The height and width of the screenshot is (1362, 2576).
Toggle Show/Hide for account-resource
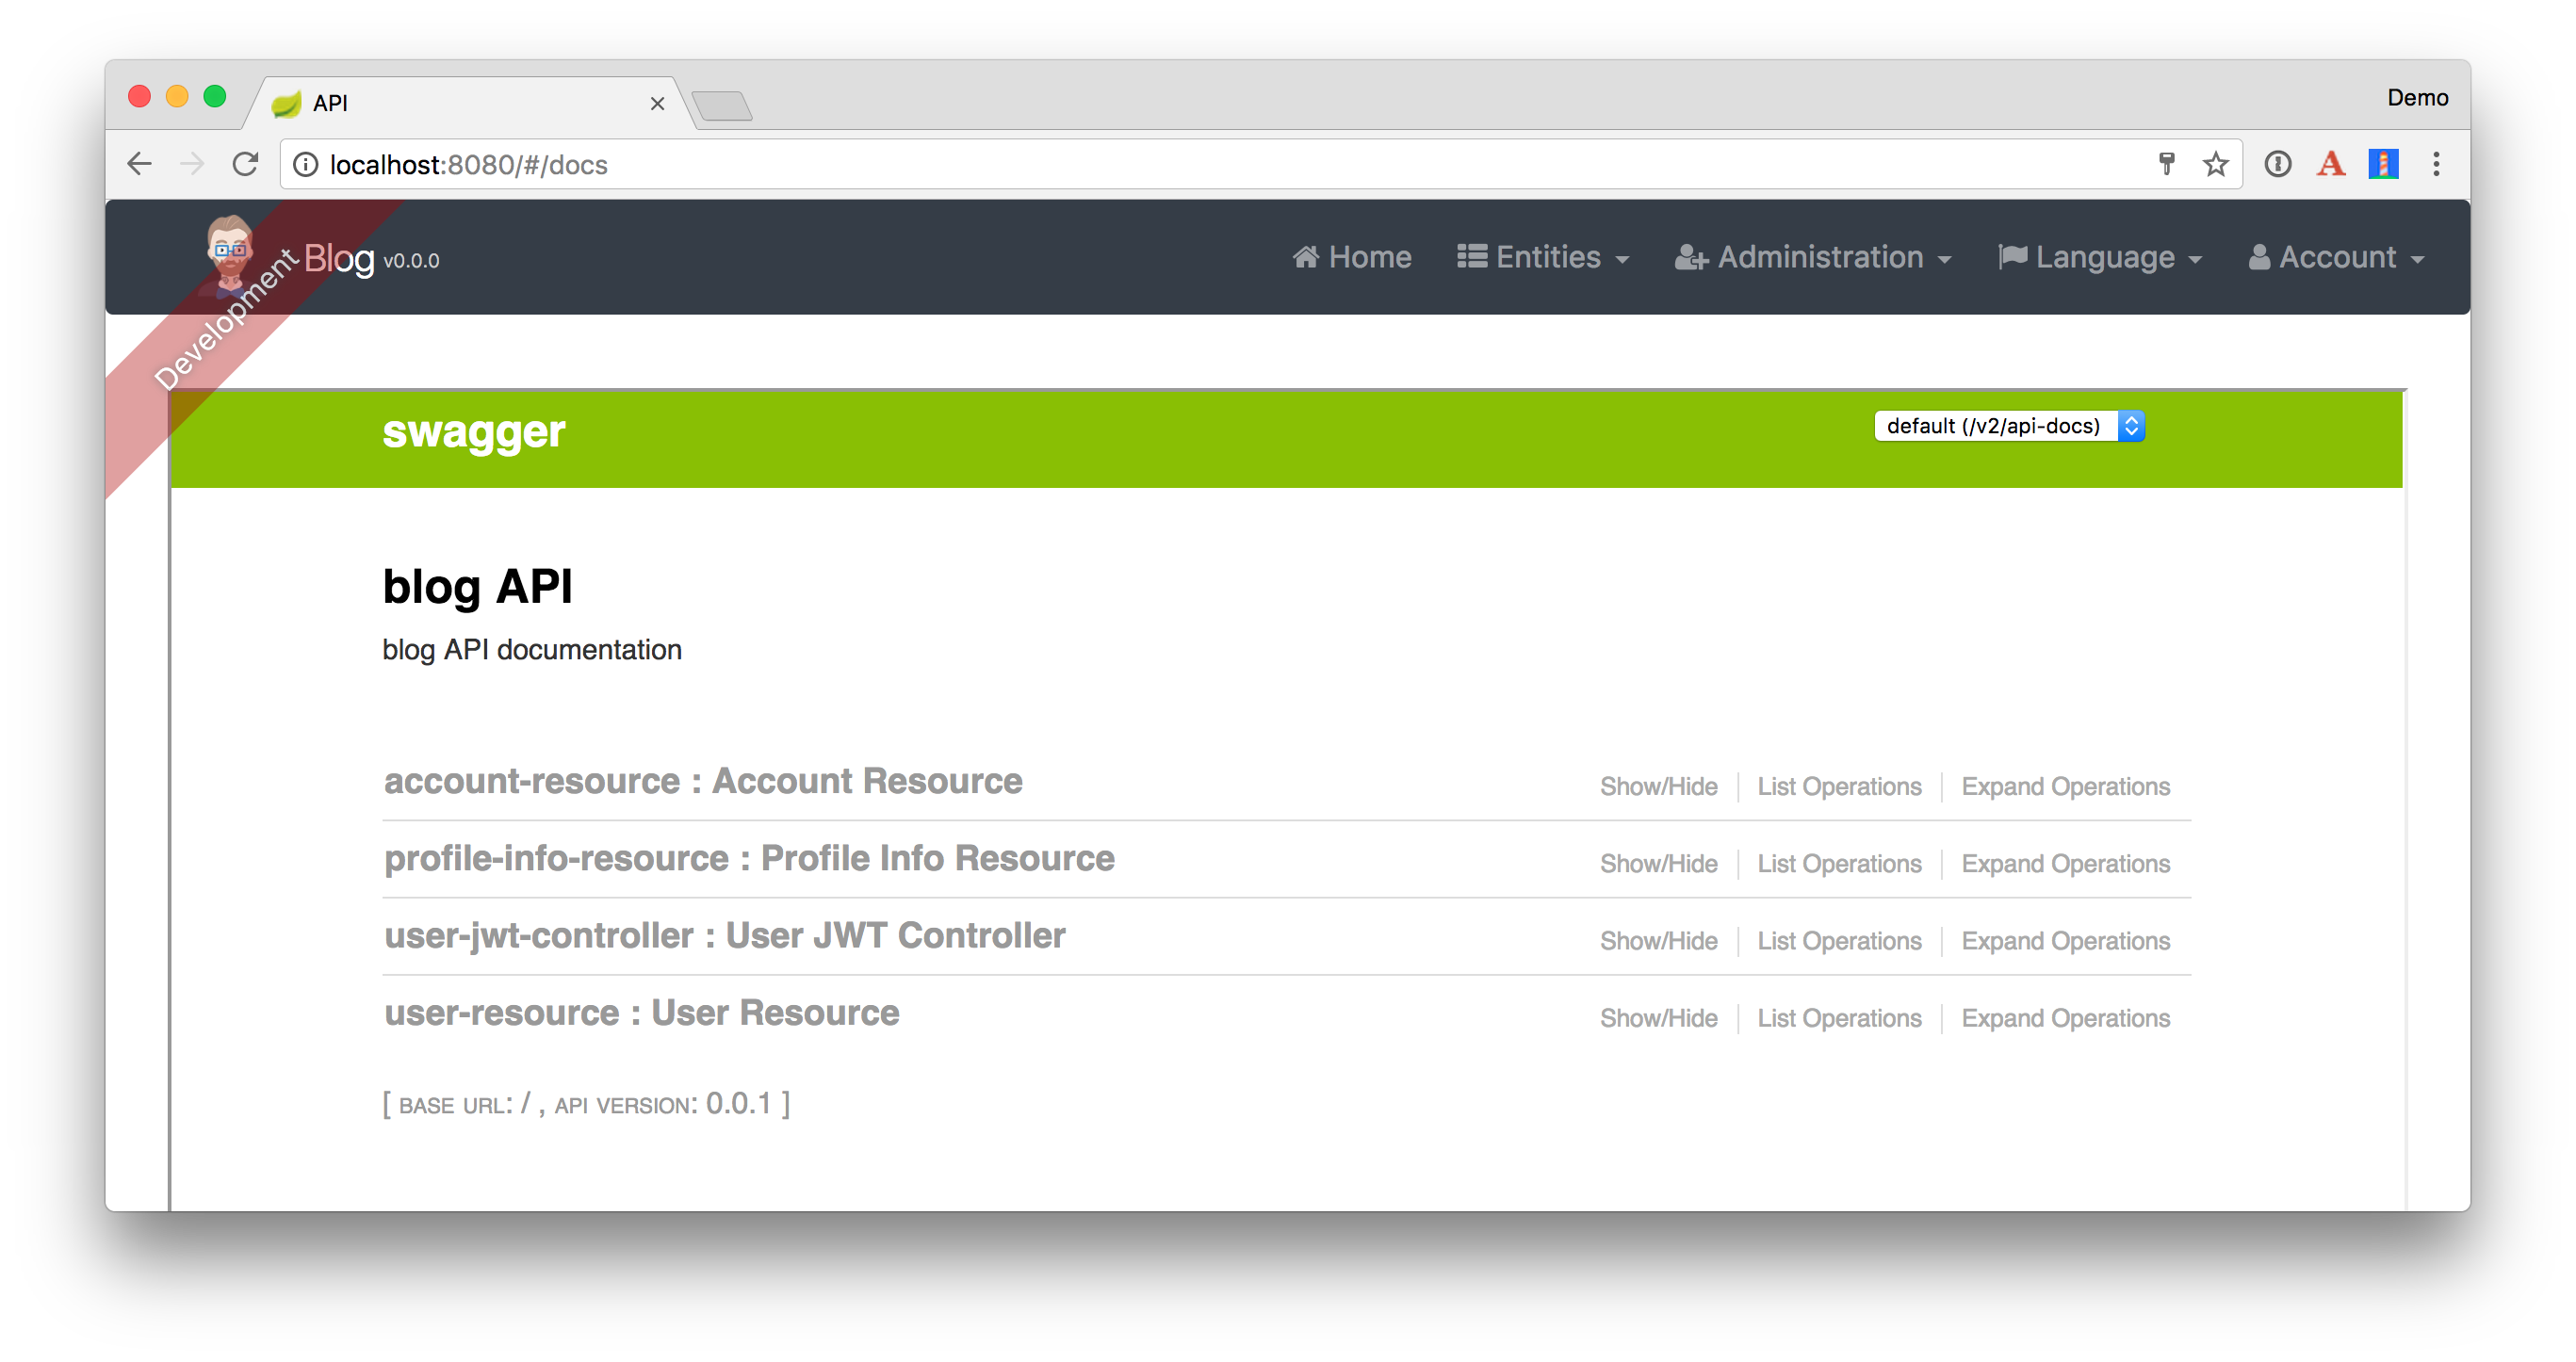click(1658, 786)
